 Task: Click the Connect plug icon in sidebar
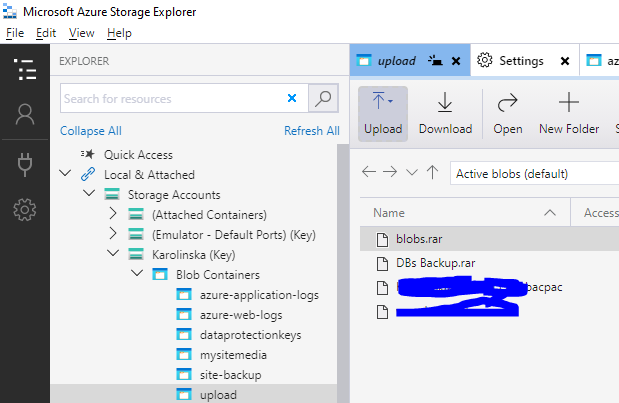point(25,163)
